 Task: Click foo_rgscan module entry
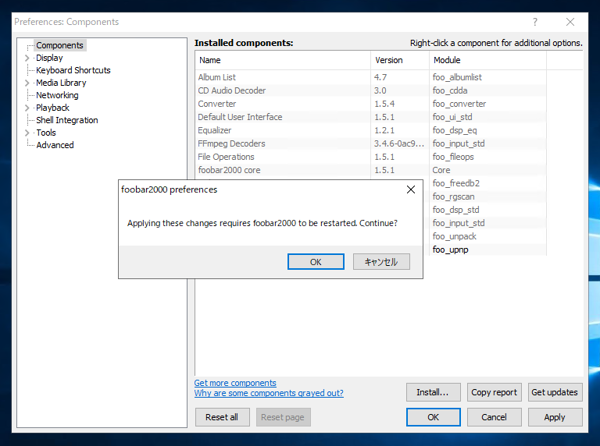(x=453, y=197)
